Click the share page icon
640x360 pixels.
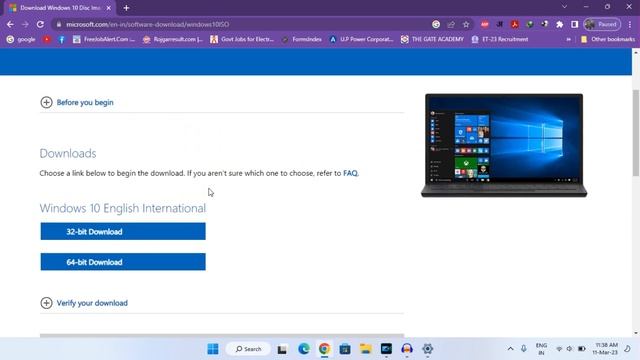click(x=451, y=24)
